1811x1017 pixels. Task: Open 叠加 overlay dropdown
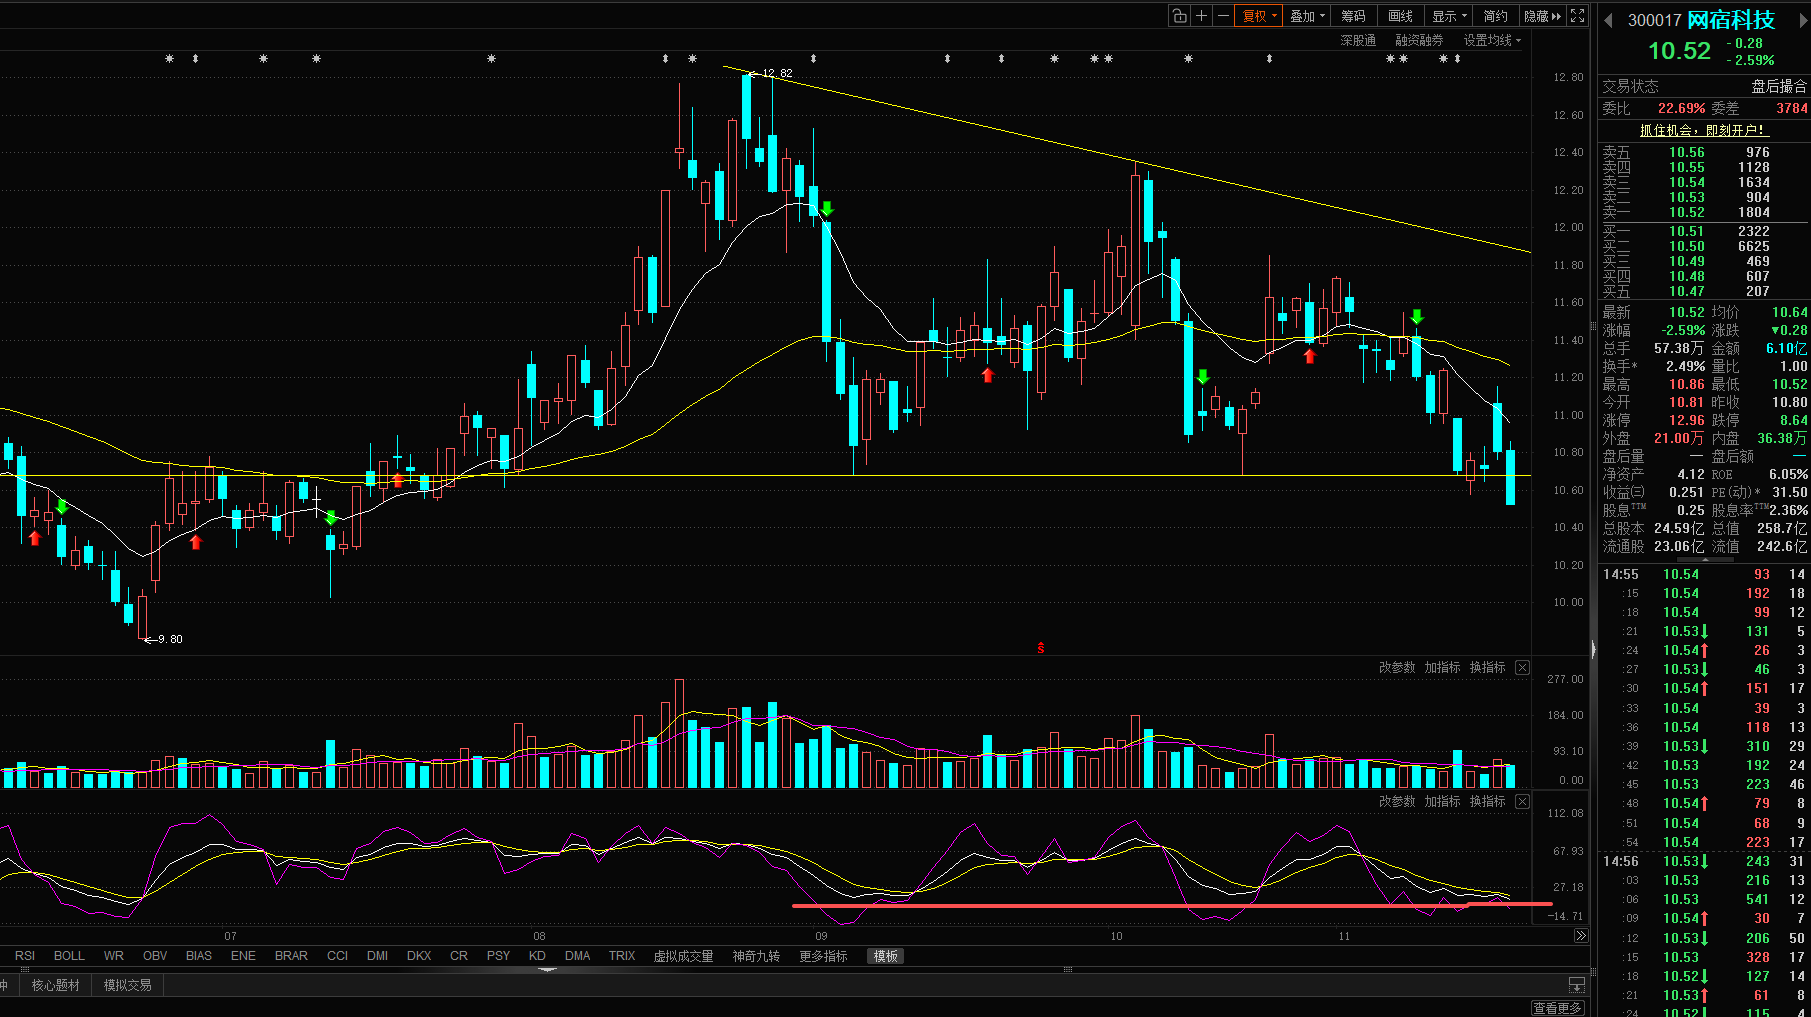[1307, 16]
